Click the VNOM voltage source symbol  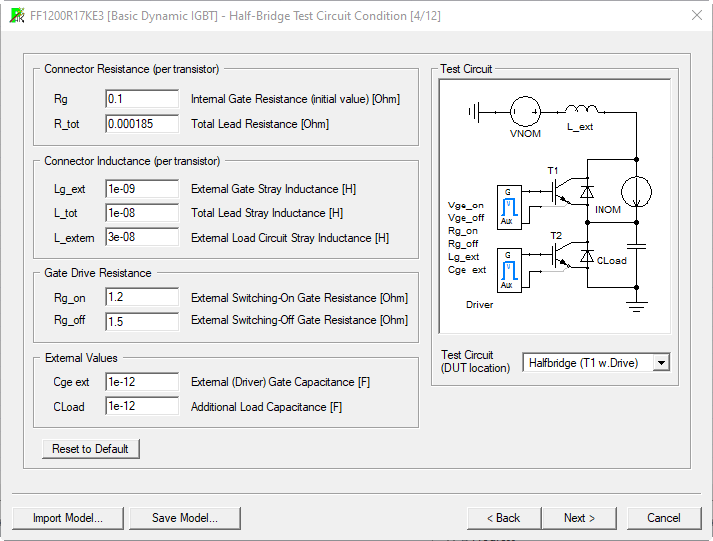pos(525,111)
